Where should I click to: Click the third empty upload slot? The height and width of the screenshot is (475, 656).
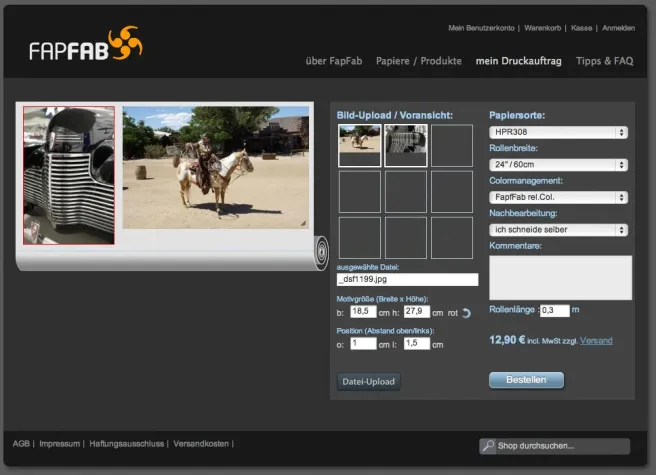coord(452,145)
